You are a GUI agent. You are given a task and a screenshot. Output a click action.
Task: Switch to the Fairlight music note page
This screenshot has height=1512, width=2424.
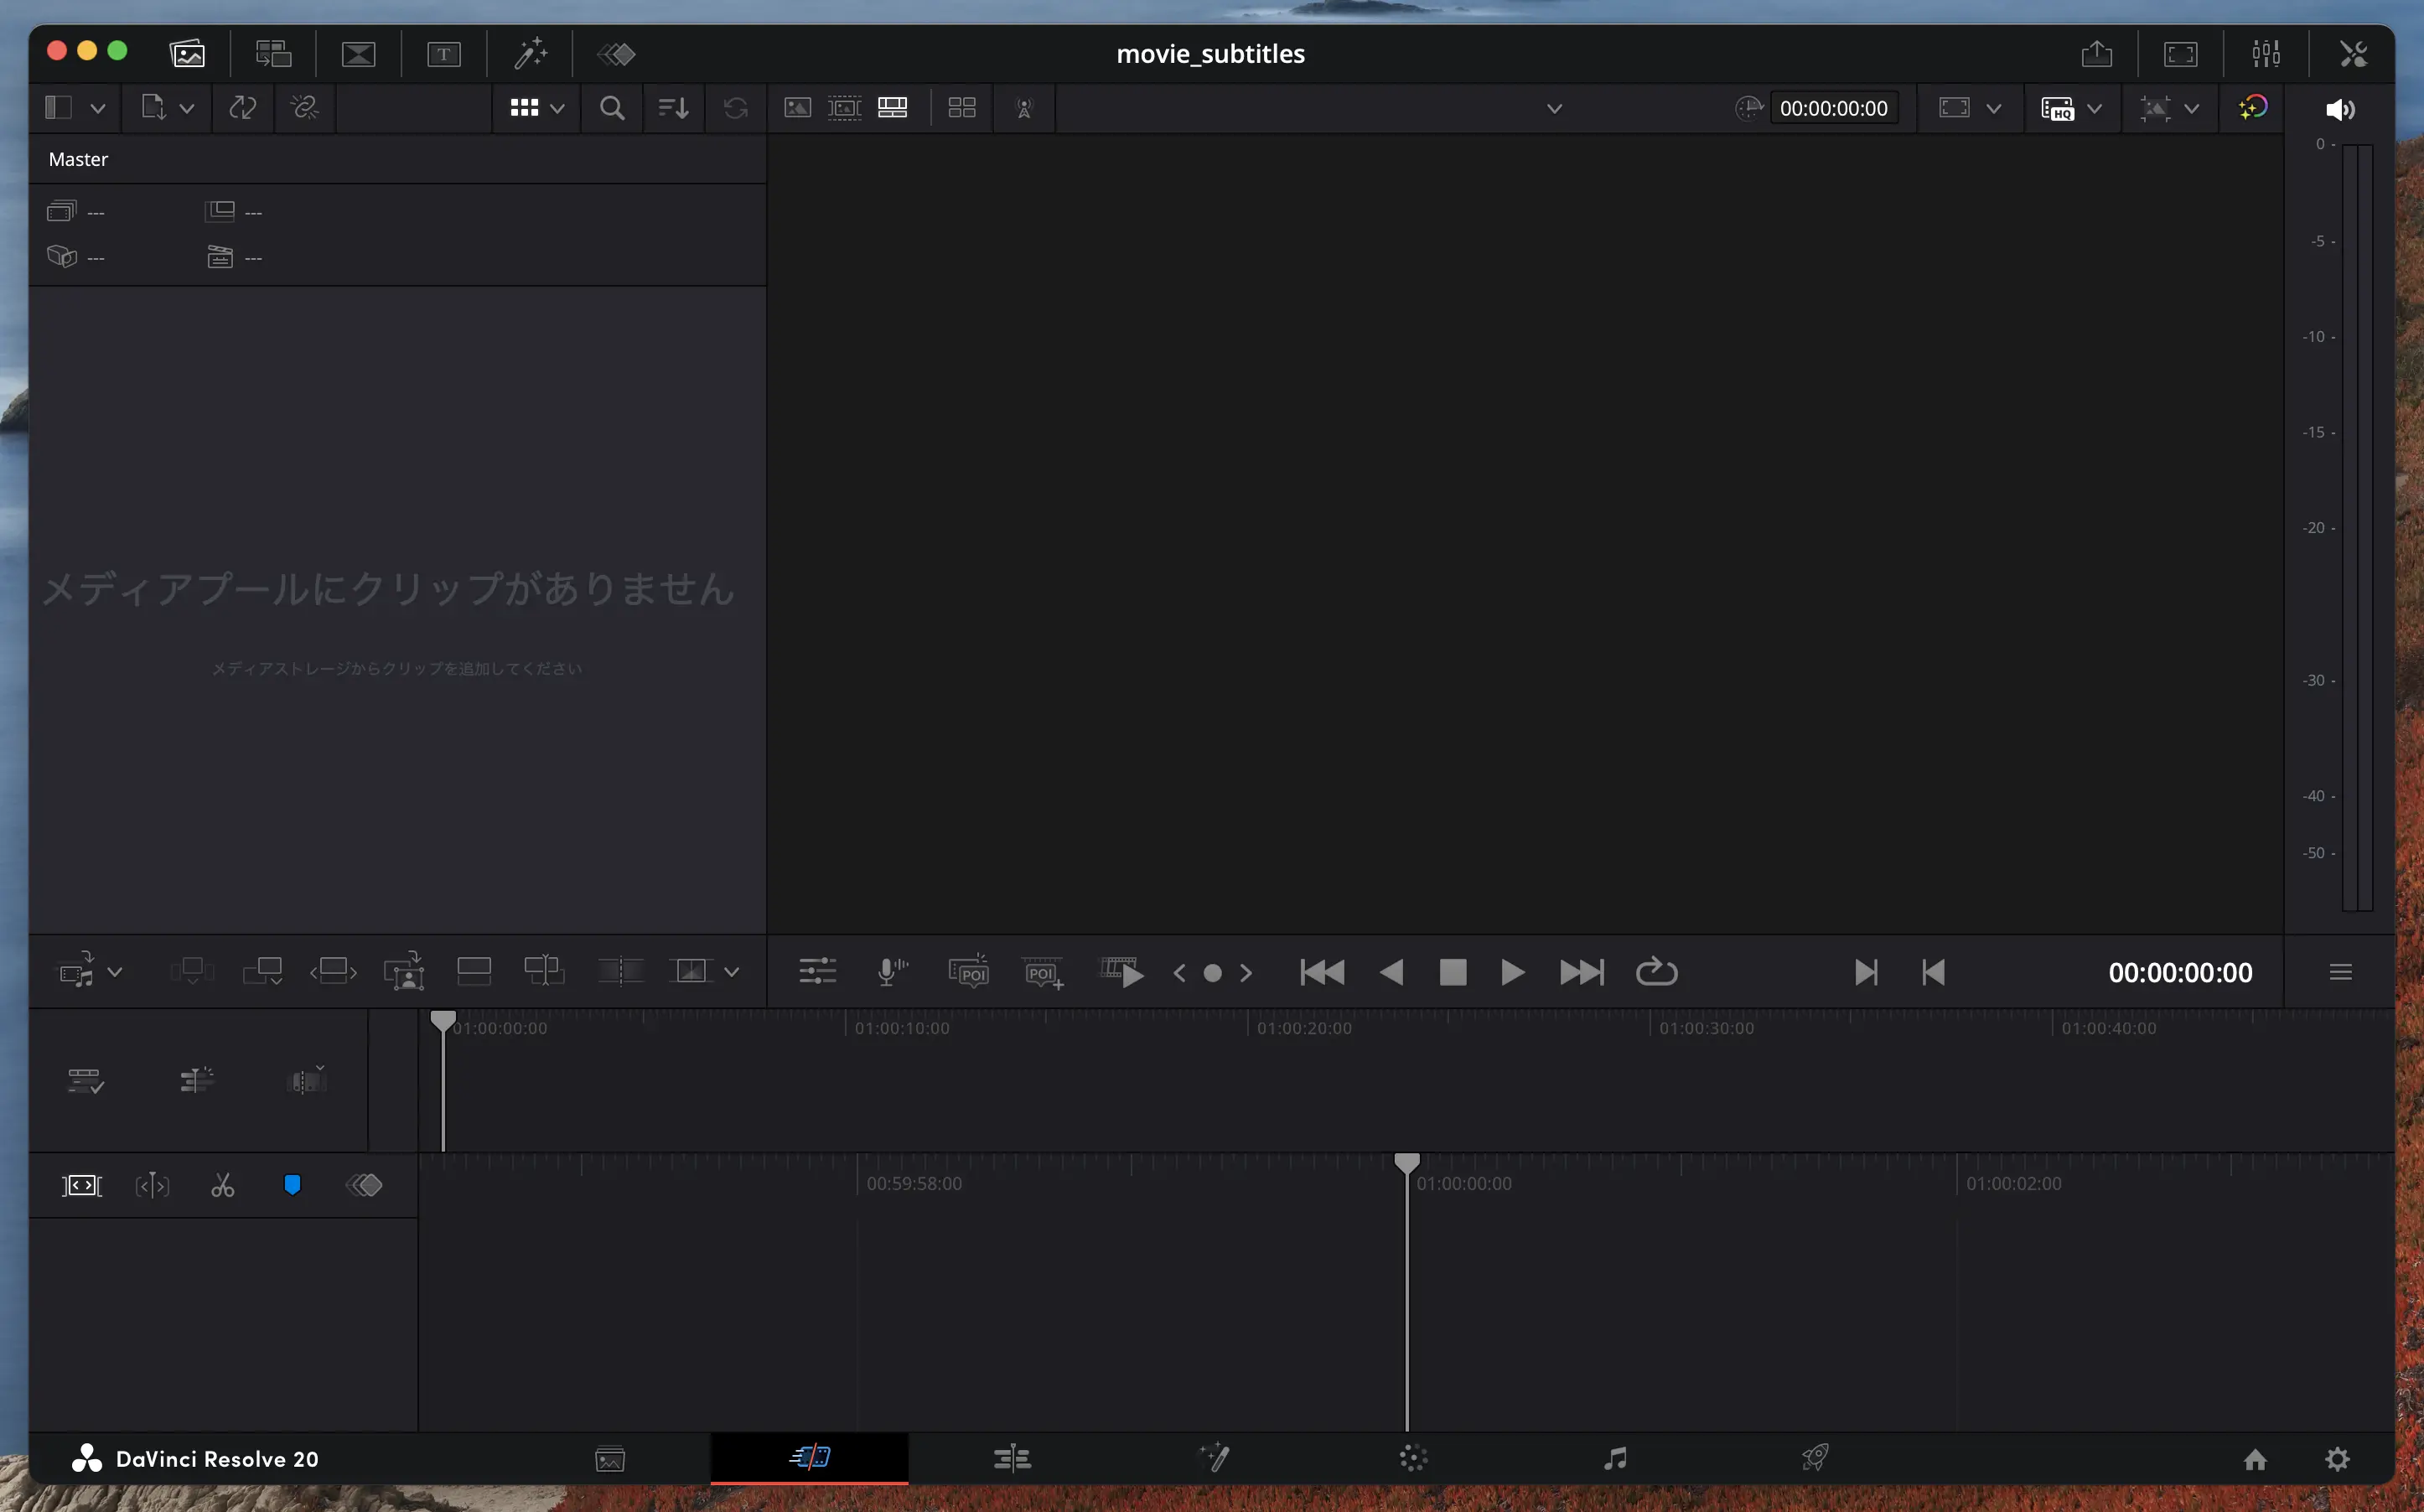coord(1614,1459)
